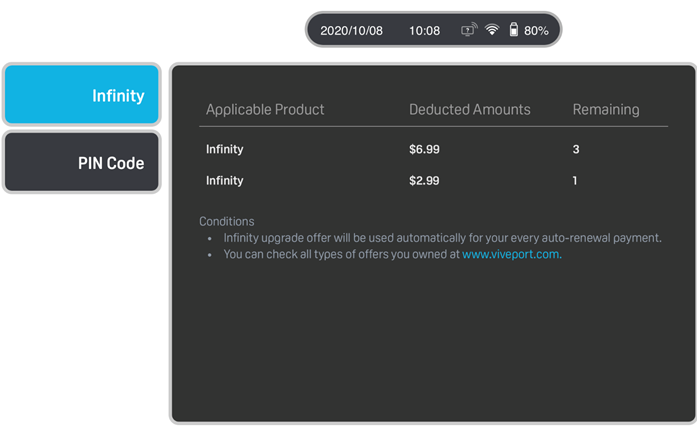Click the Wi-Fi signal icon
Image resolution: width=697 pixels, height=436 pixels.
pyautogui.click(x=492, y=30)
